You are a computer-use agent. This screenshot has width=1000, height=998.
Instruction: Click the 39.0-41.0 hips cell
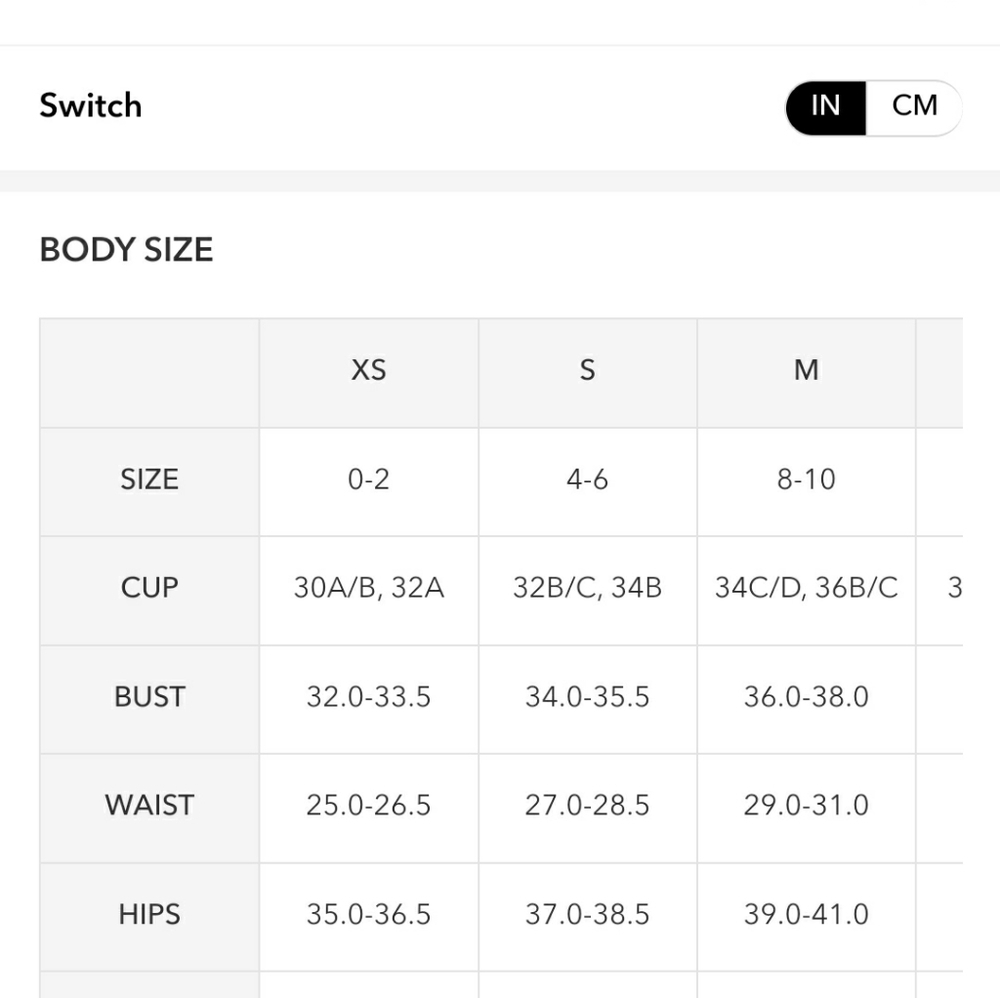806,917
